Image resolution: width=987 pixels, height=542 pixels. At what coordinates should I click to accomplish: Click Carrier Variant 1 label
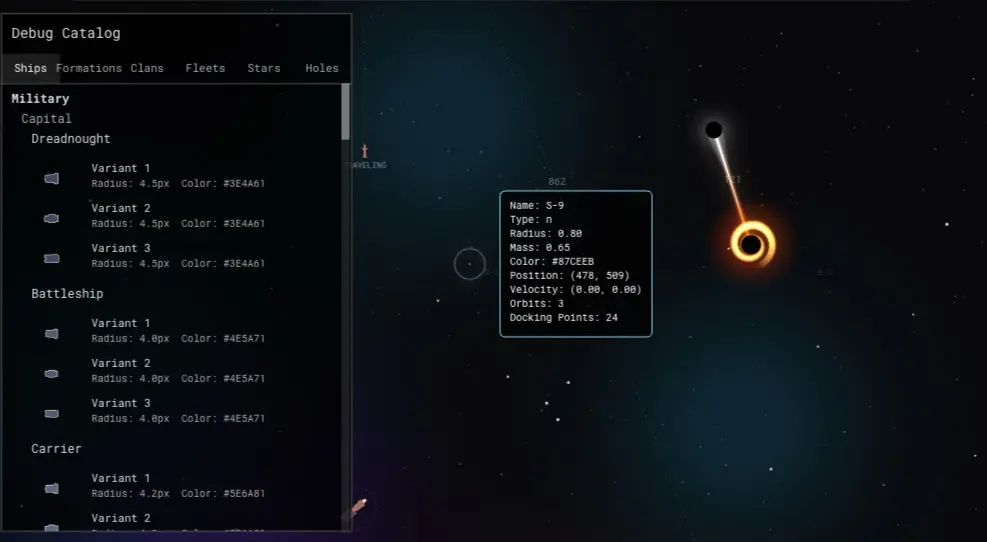click(121, 478)
